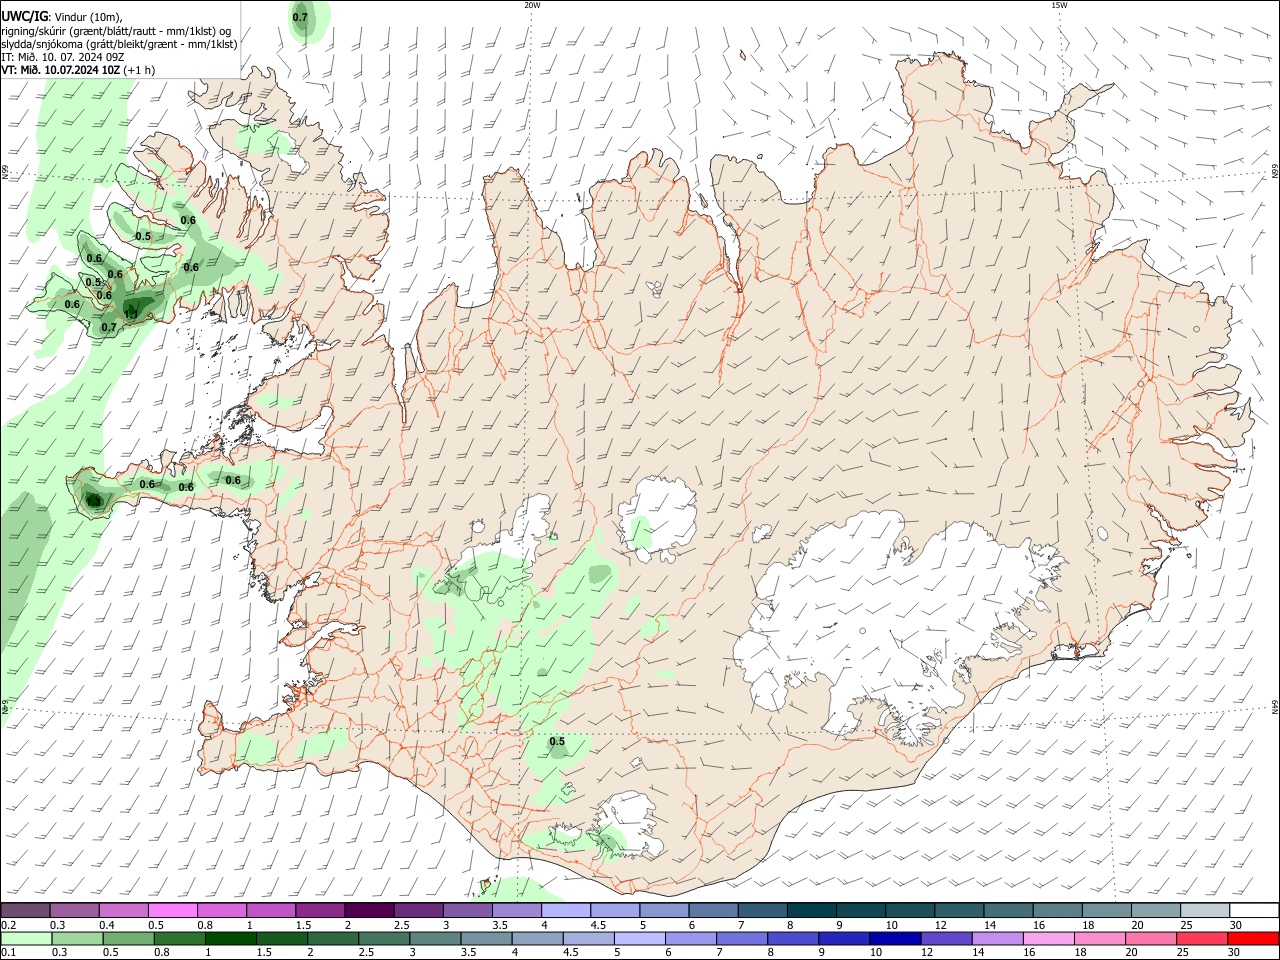
Task: Click the light grey 25–30 swatch in upper legend row
Action: (1205, 911)
